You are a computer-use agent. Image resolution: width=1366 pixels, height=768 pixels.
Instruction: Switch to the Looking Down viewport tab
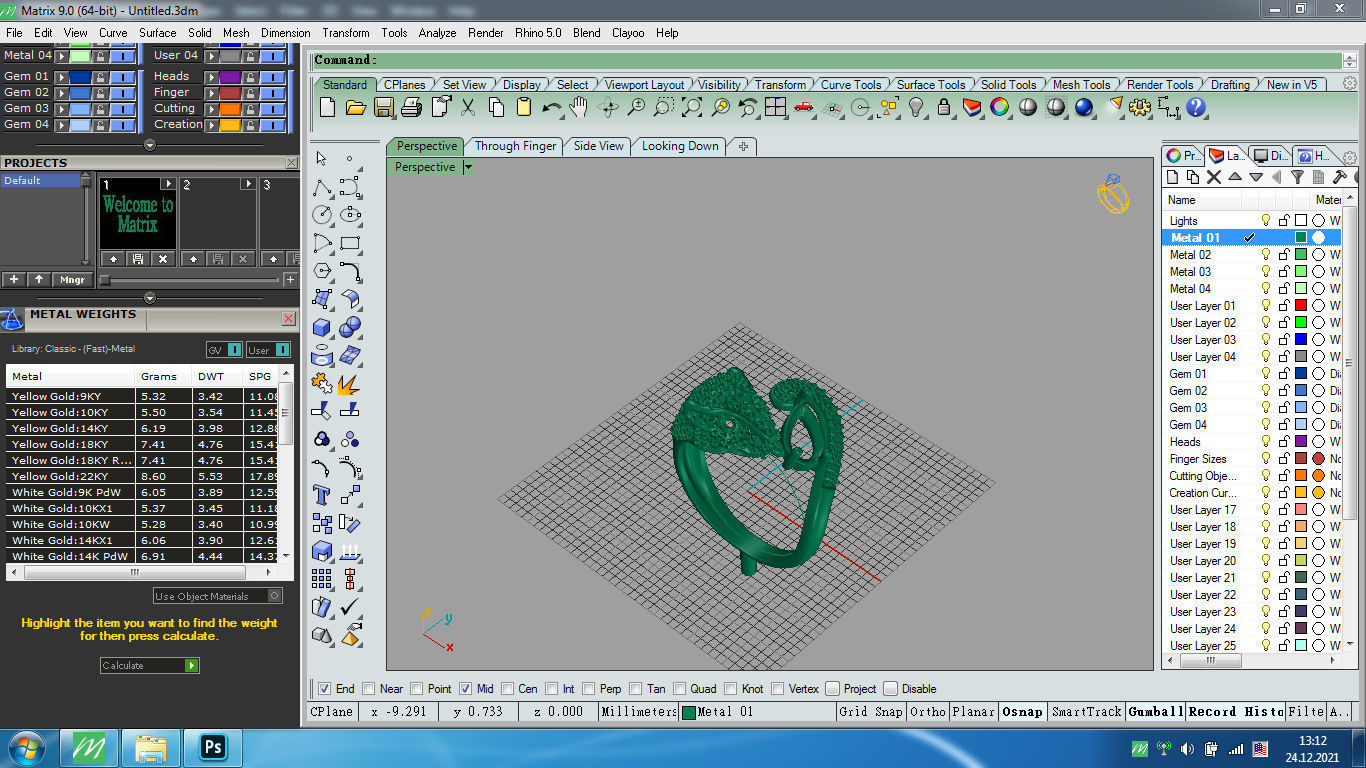pos(680,146)
